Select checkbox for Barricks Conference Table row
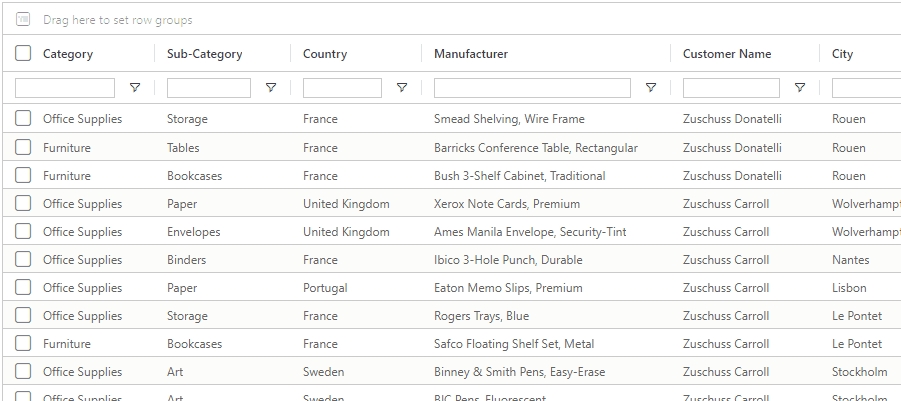901x401 pixels. point(23,147)
